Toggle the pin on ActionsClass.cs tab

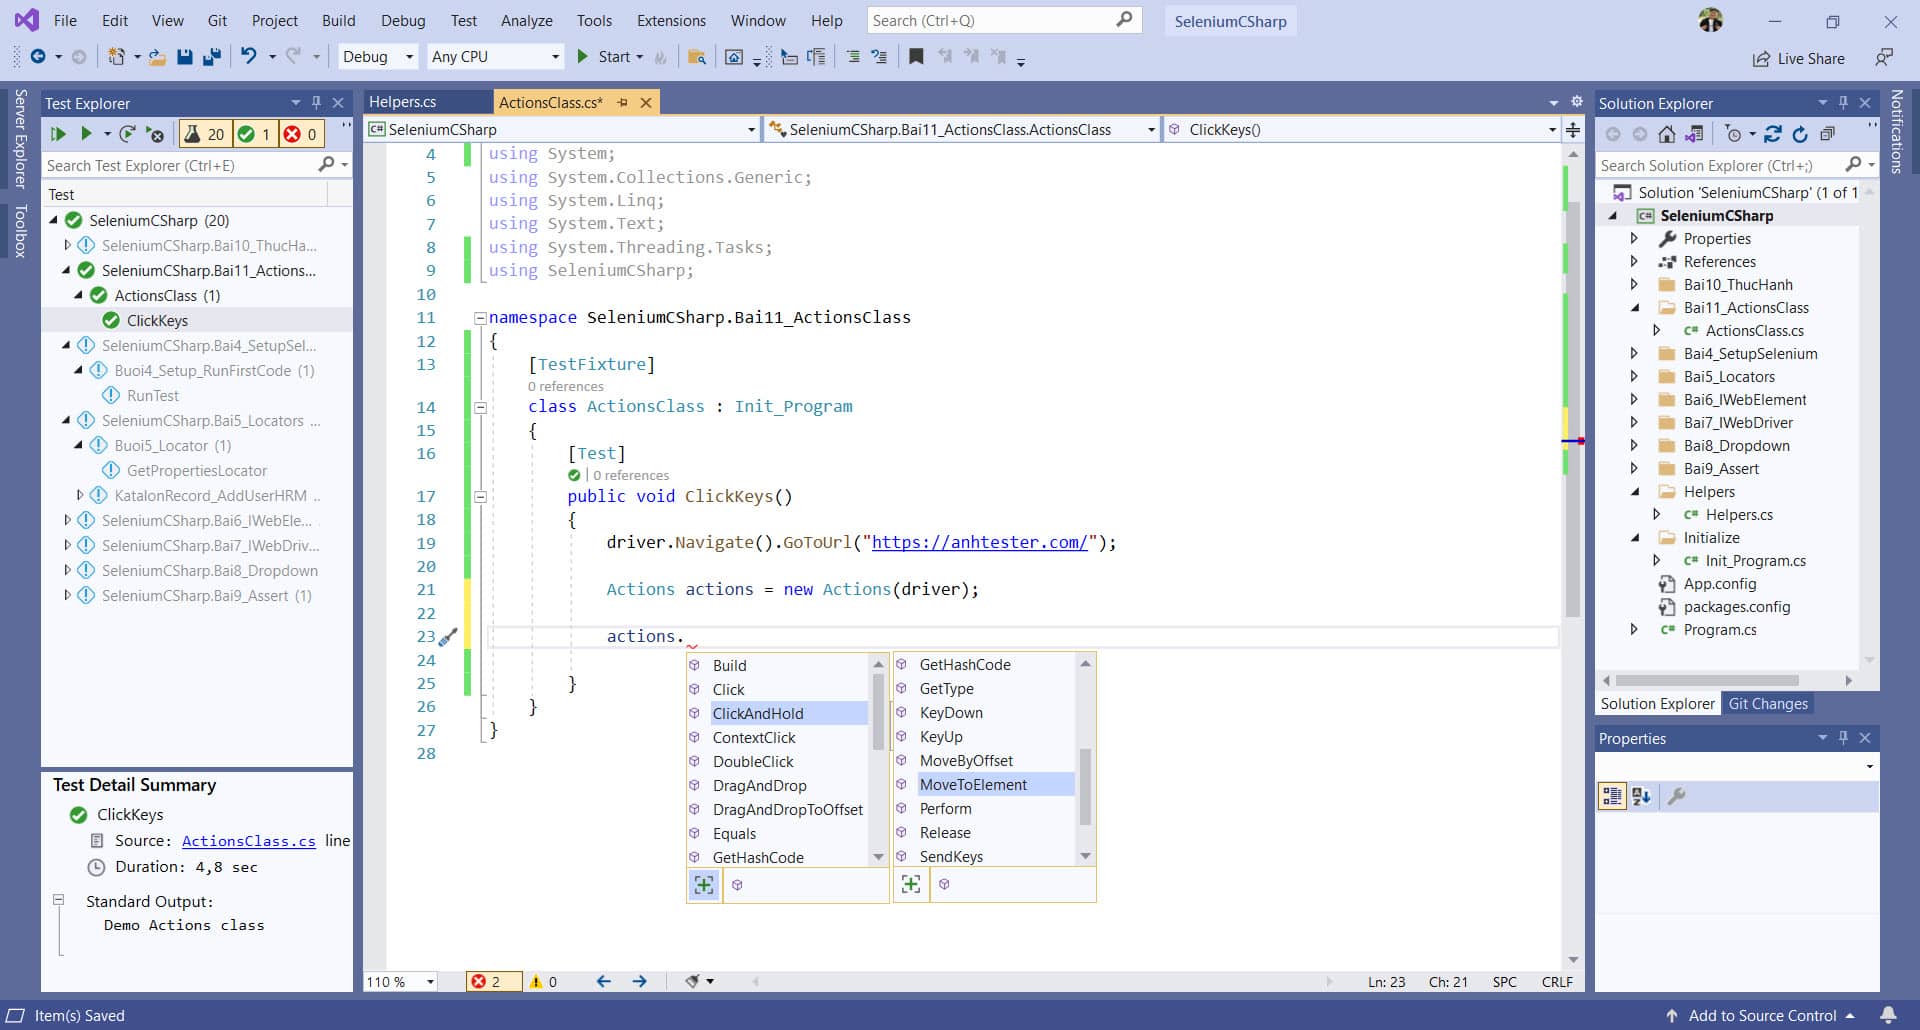click(623, 102)
